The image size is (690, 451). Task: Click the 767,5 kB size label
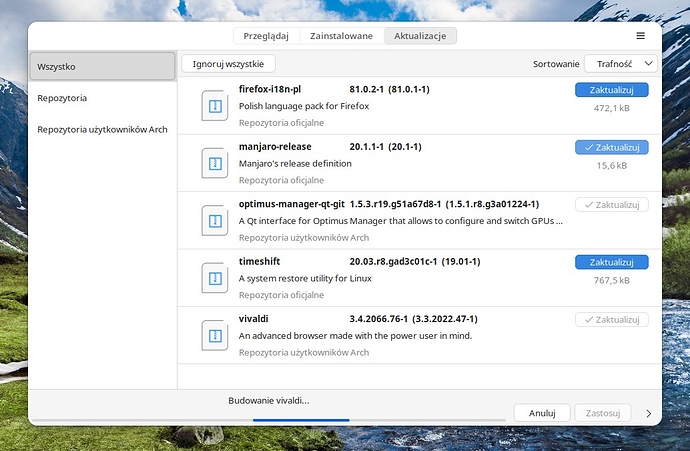pyautogui.click(x=611, y=280)
